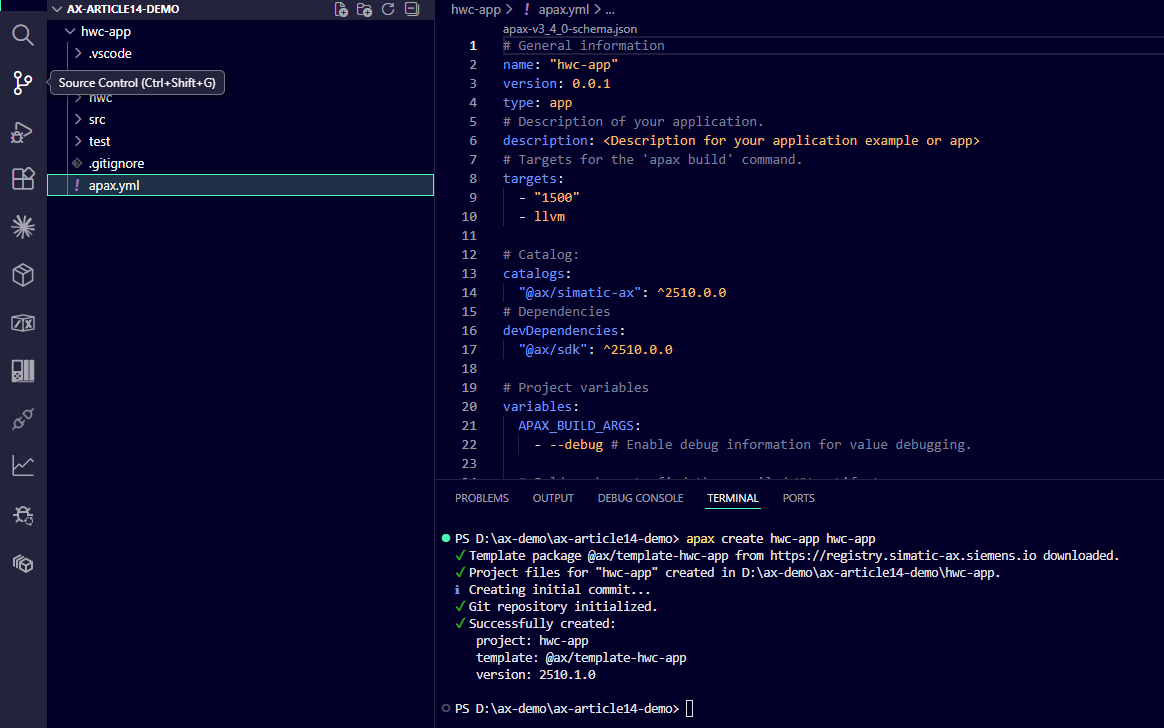Refresh the explorer tree
This screenshot has height=728, width=1164.
point(388,10)
